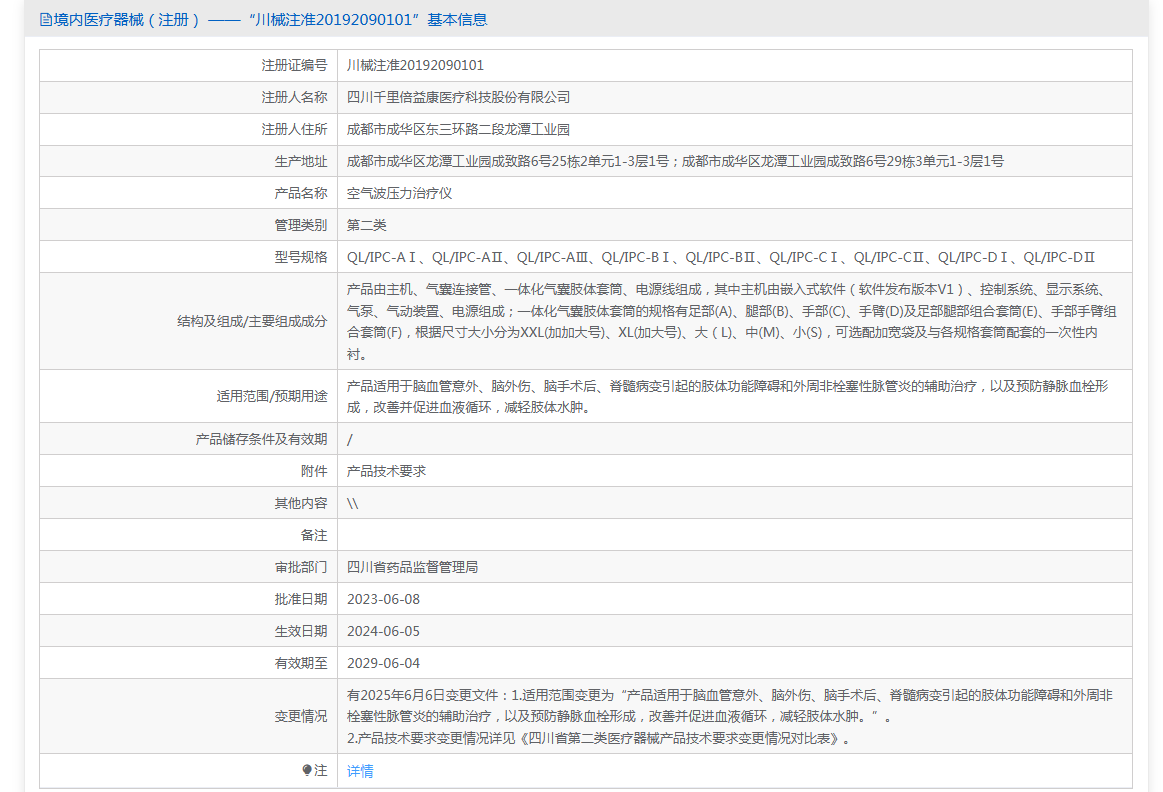
Task: Click the 产品名称 label cell
Action: (x=188, y=193)
